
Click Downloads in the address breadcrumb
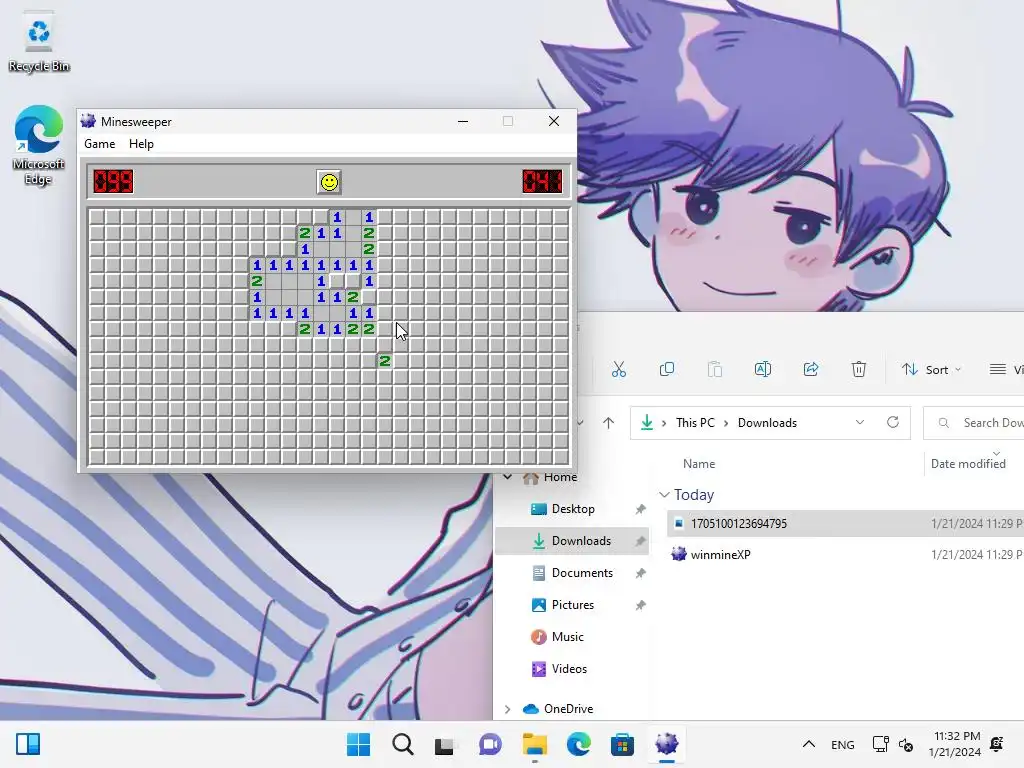(767, 423)
